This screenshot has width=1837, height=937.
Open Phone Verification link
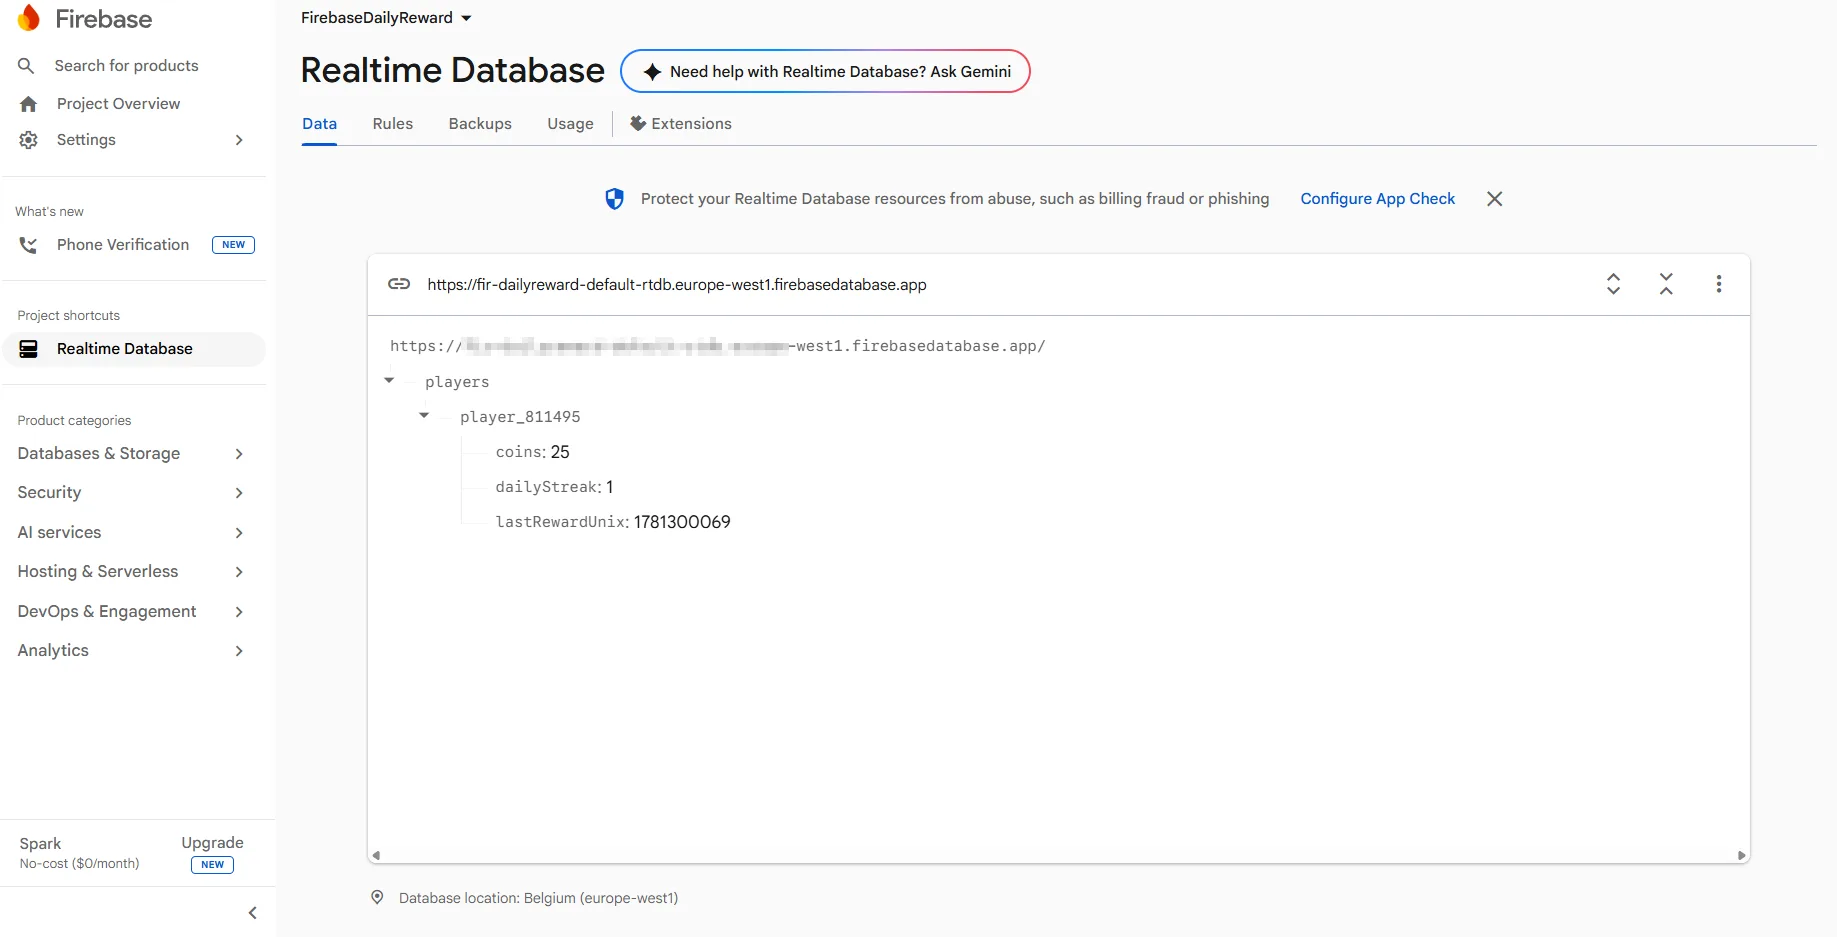(x=123, y=245)
